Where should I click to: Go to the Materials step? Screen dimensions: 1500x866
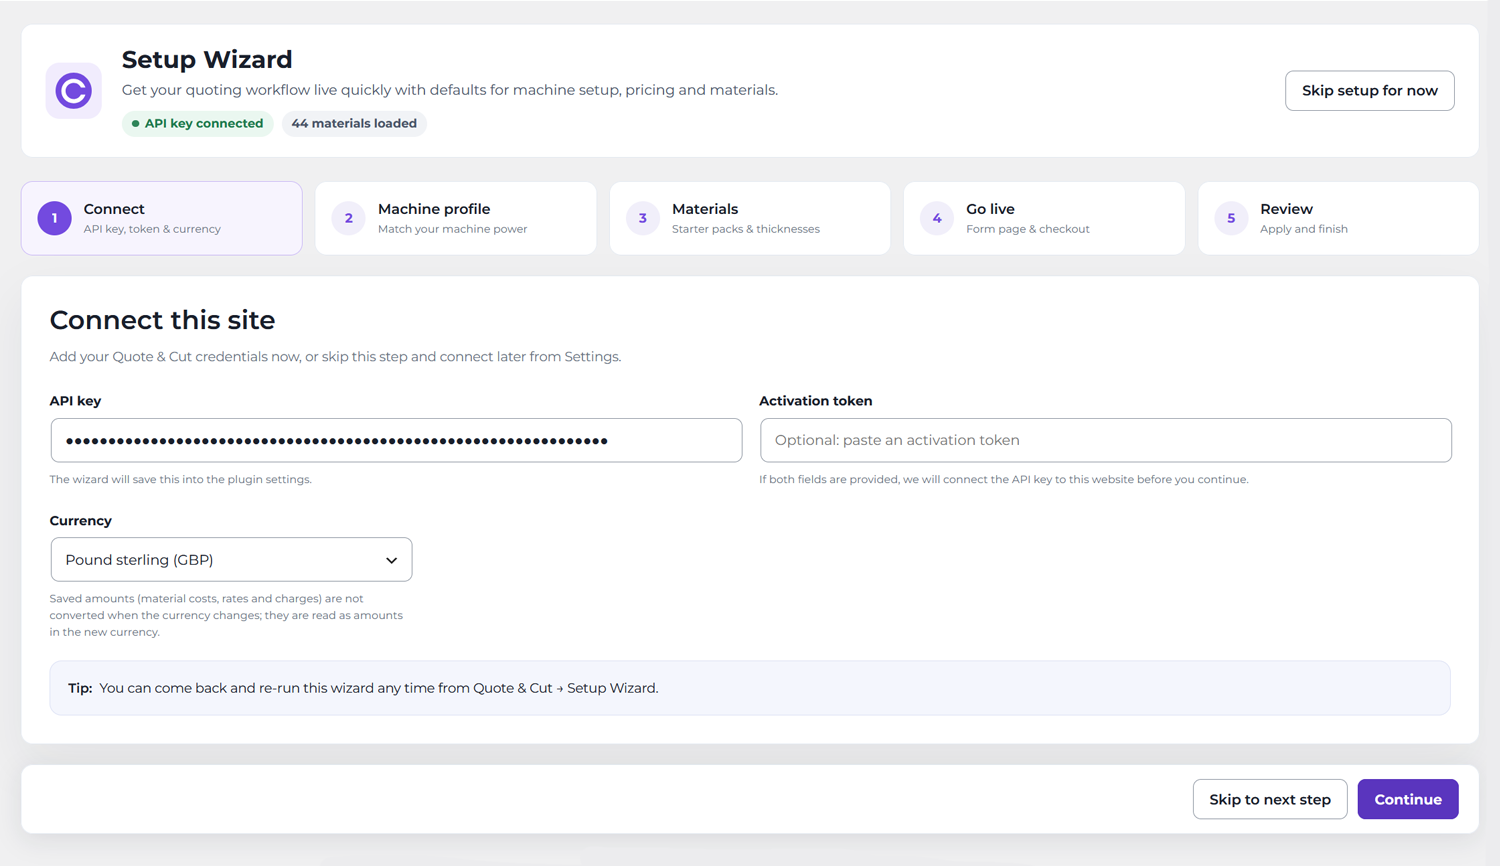pyautogui.click(x=750, y=218)
